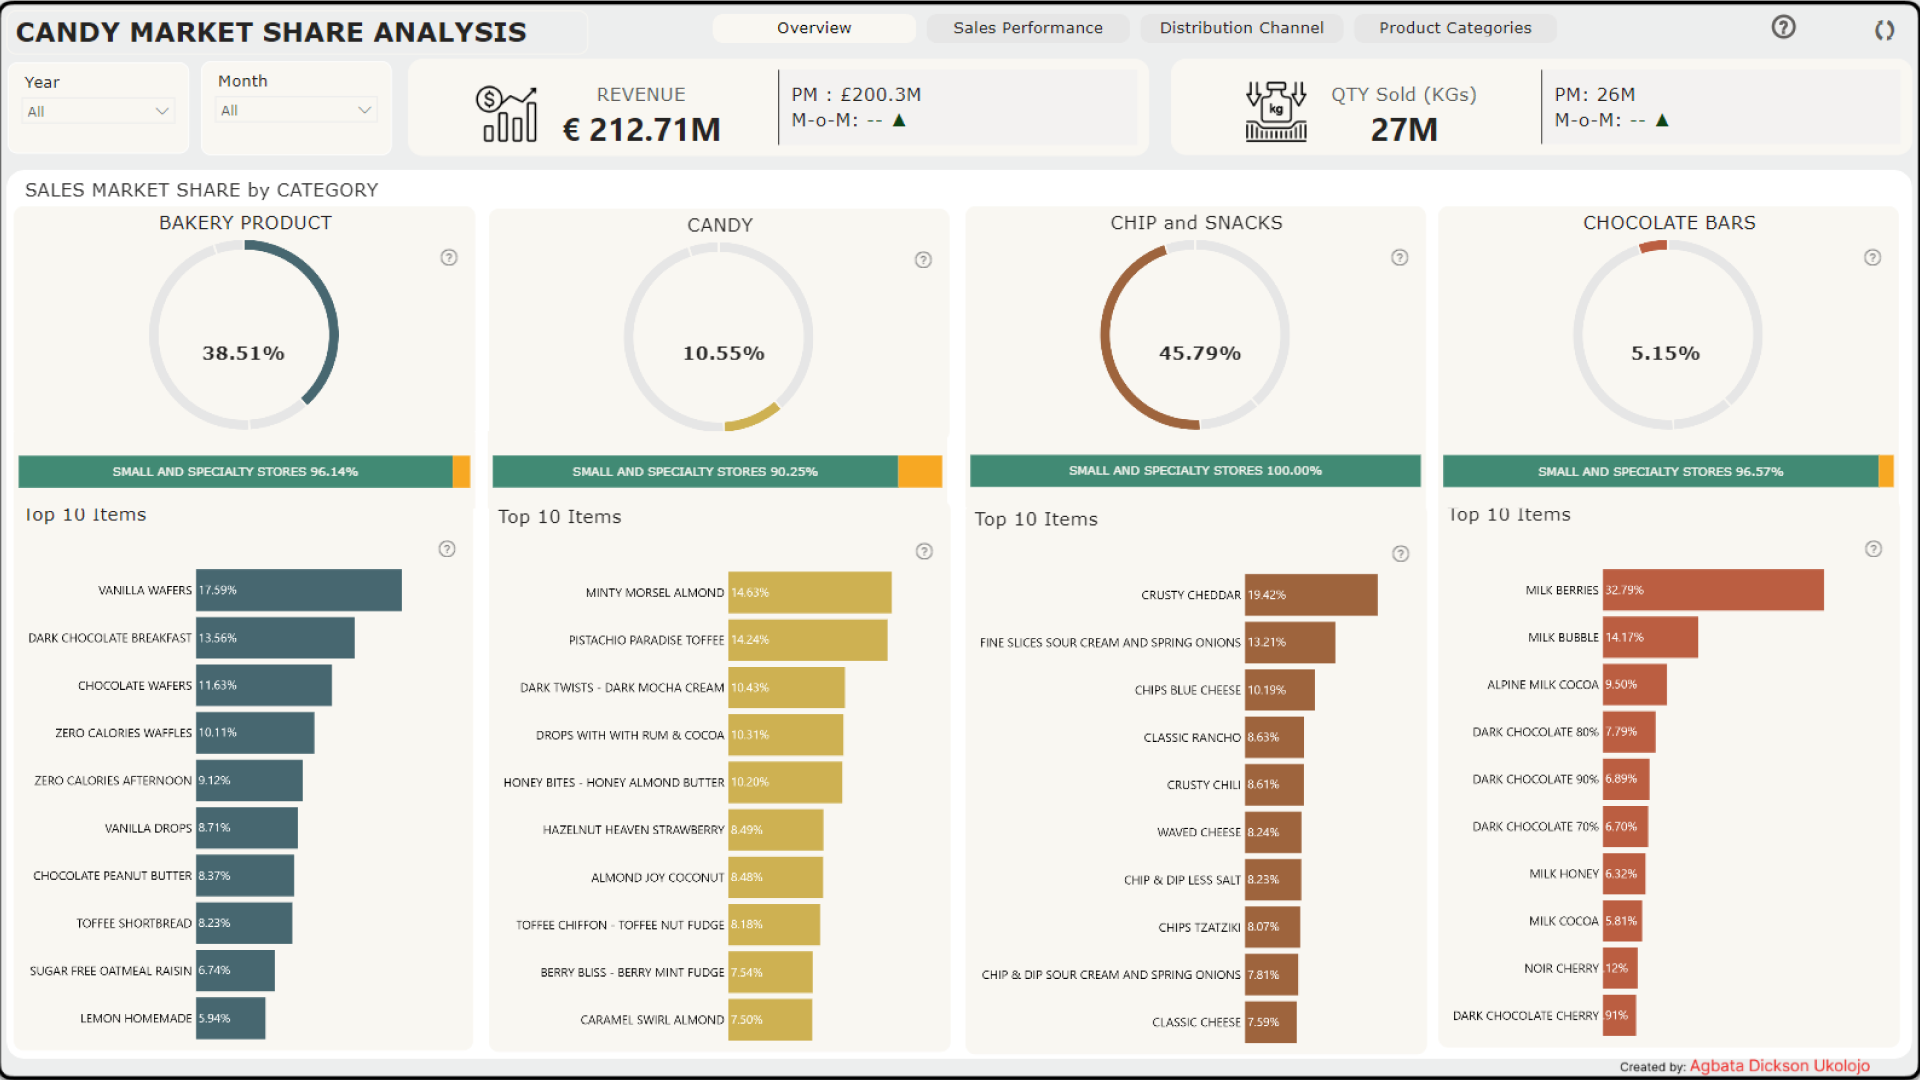Image resolution: width=1920 pixels, height=1080 pixels.
Task: Select the Milk Bubble 14.17% bar
Action: pos(1650,637)
